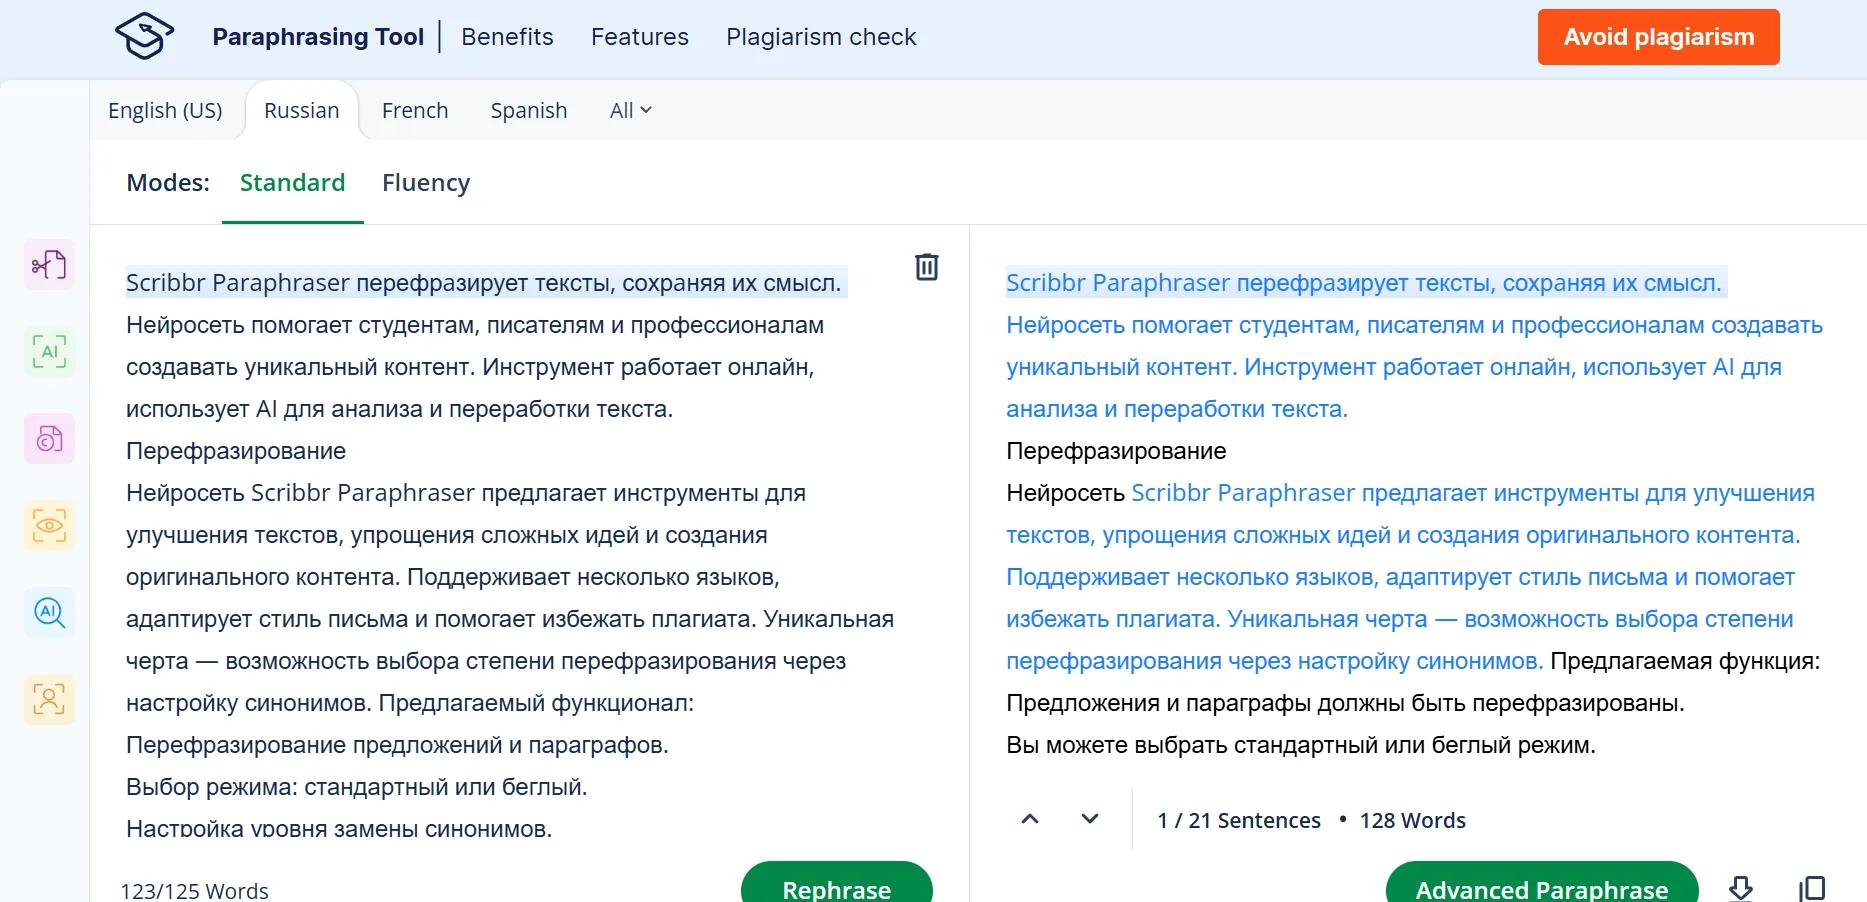This screenshot has height=902, width=1867.
Task: Open the paraphrasing tool sidebar icon
Action: click(x=49, y=265)
